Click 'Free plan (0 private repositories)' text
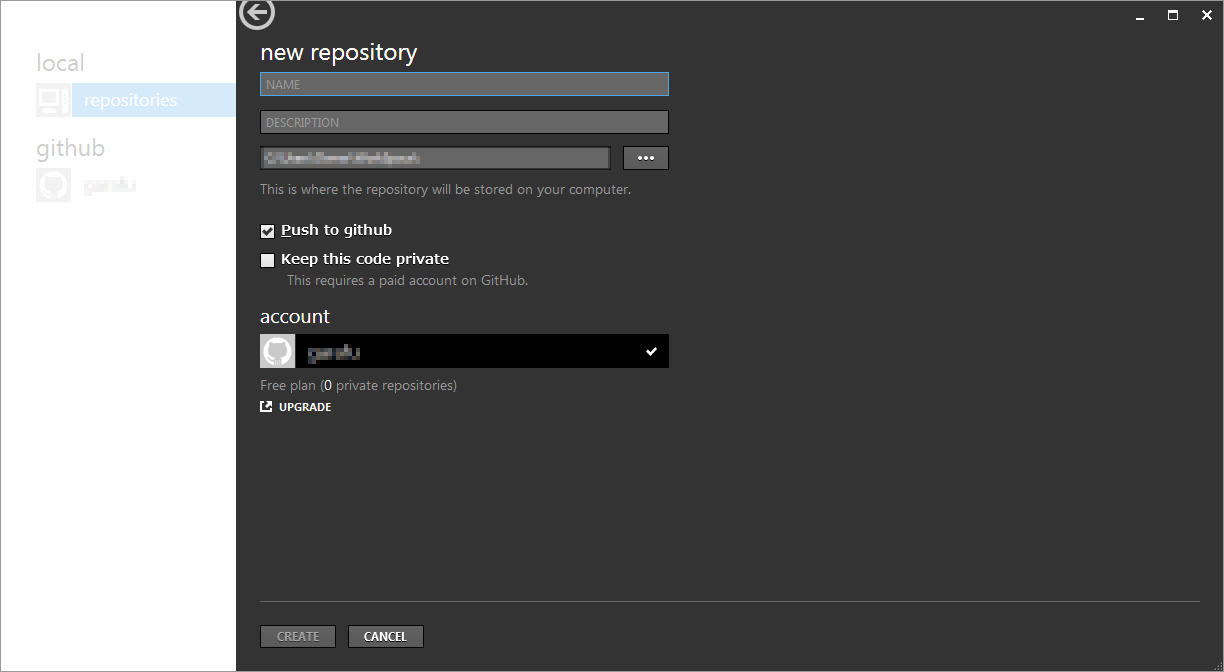1224x672 pixels. [x=358, y=385]
